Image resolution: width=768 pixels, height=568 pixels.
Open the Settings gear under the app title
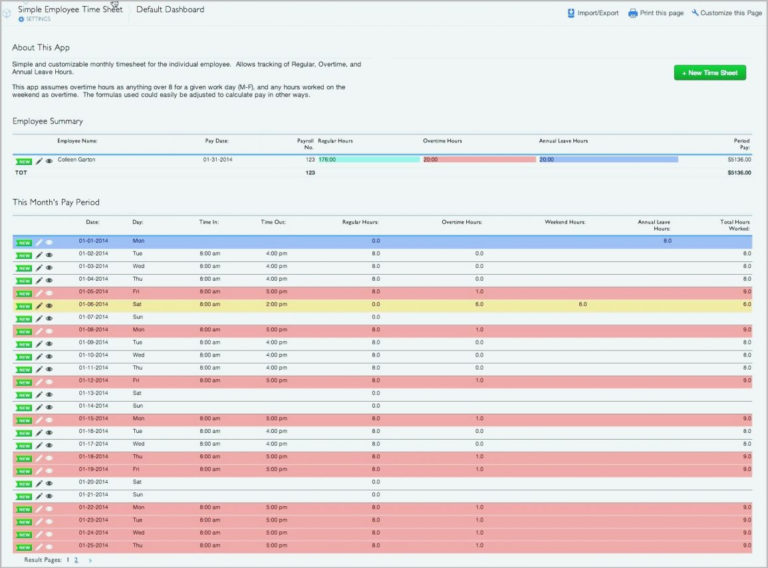(x=21, y=19)
